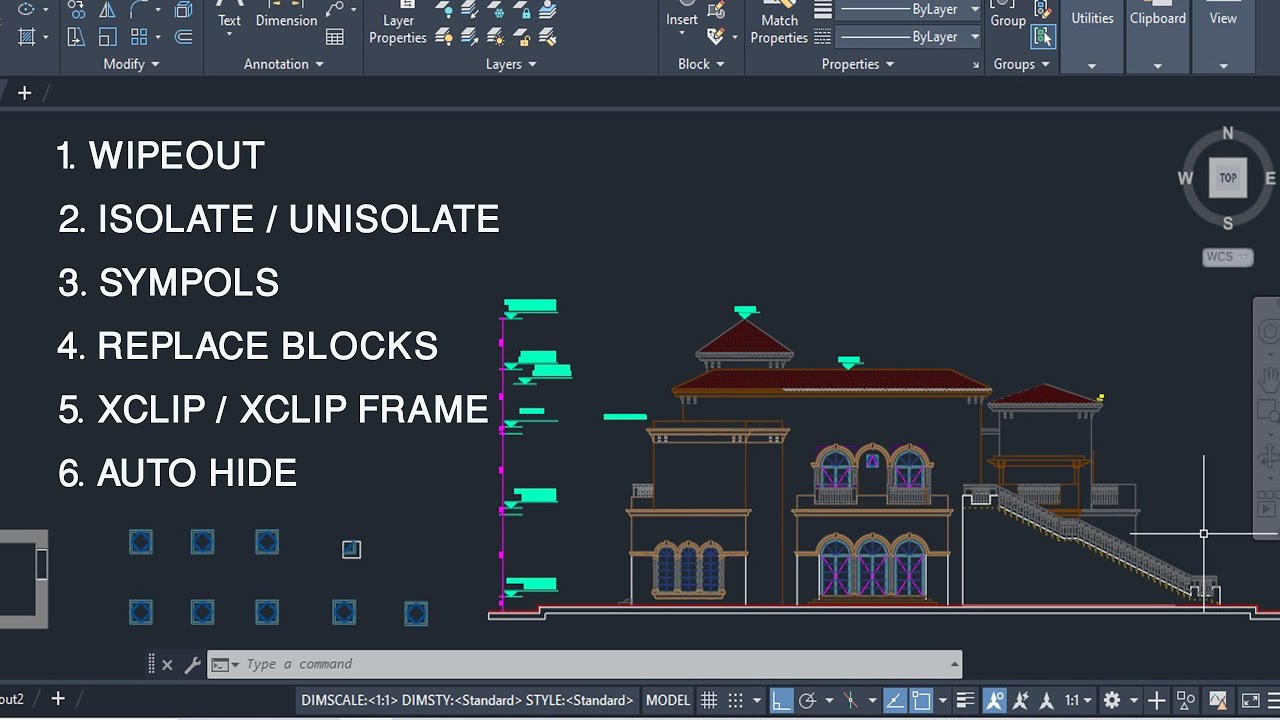Viewport: 1280px width, 720px height.
Task: Expand the Block panel
Action: [x=701, y=64]
